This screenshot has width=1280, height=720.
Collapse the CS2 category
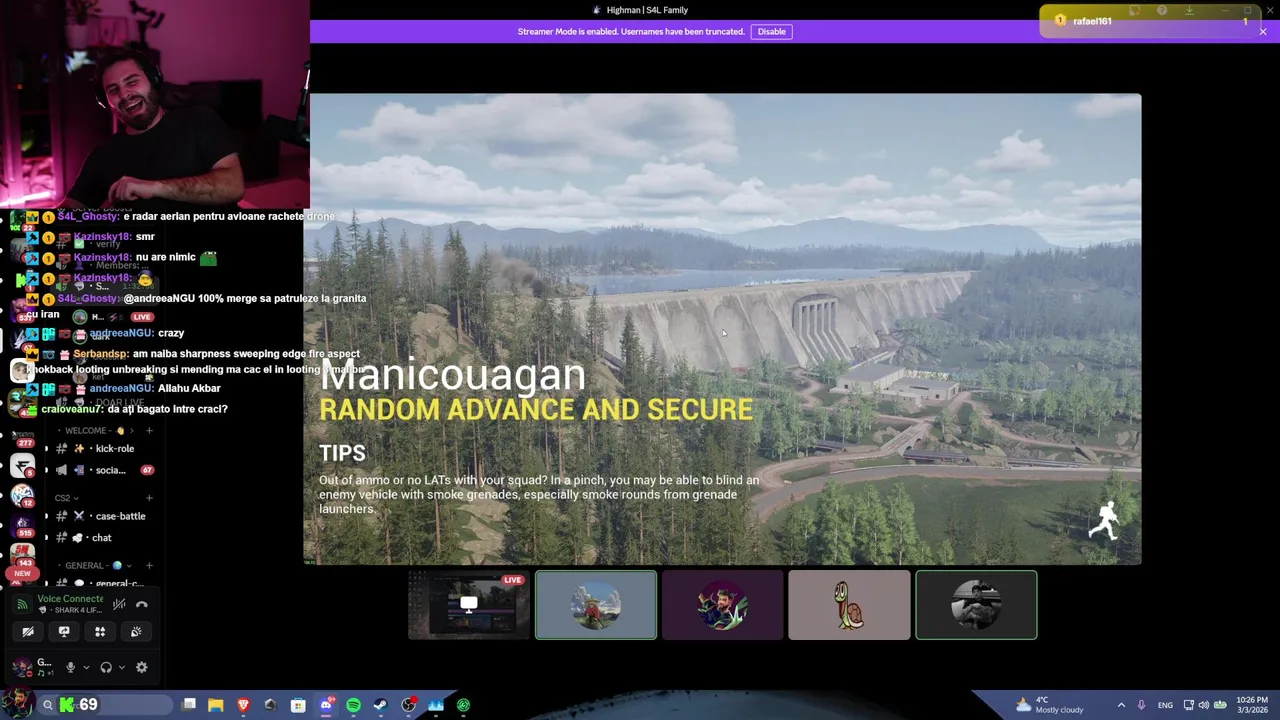tap(66, 498)
